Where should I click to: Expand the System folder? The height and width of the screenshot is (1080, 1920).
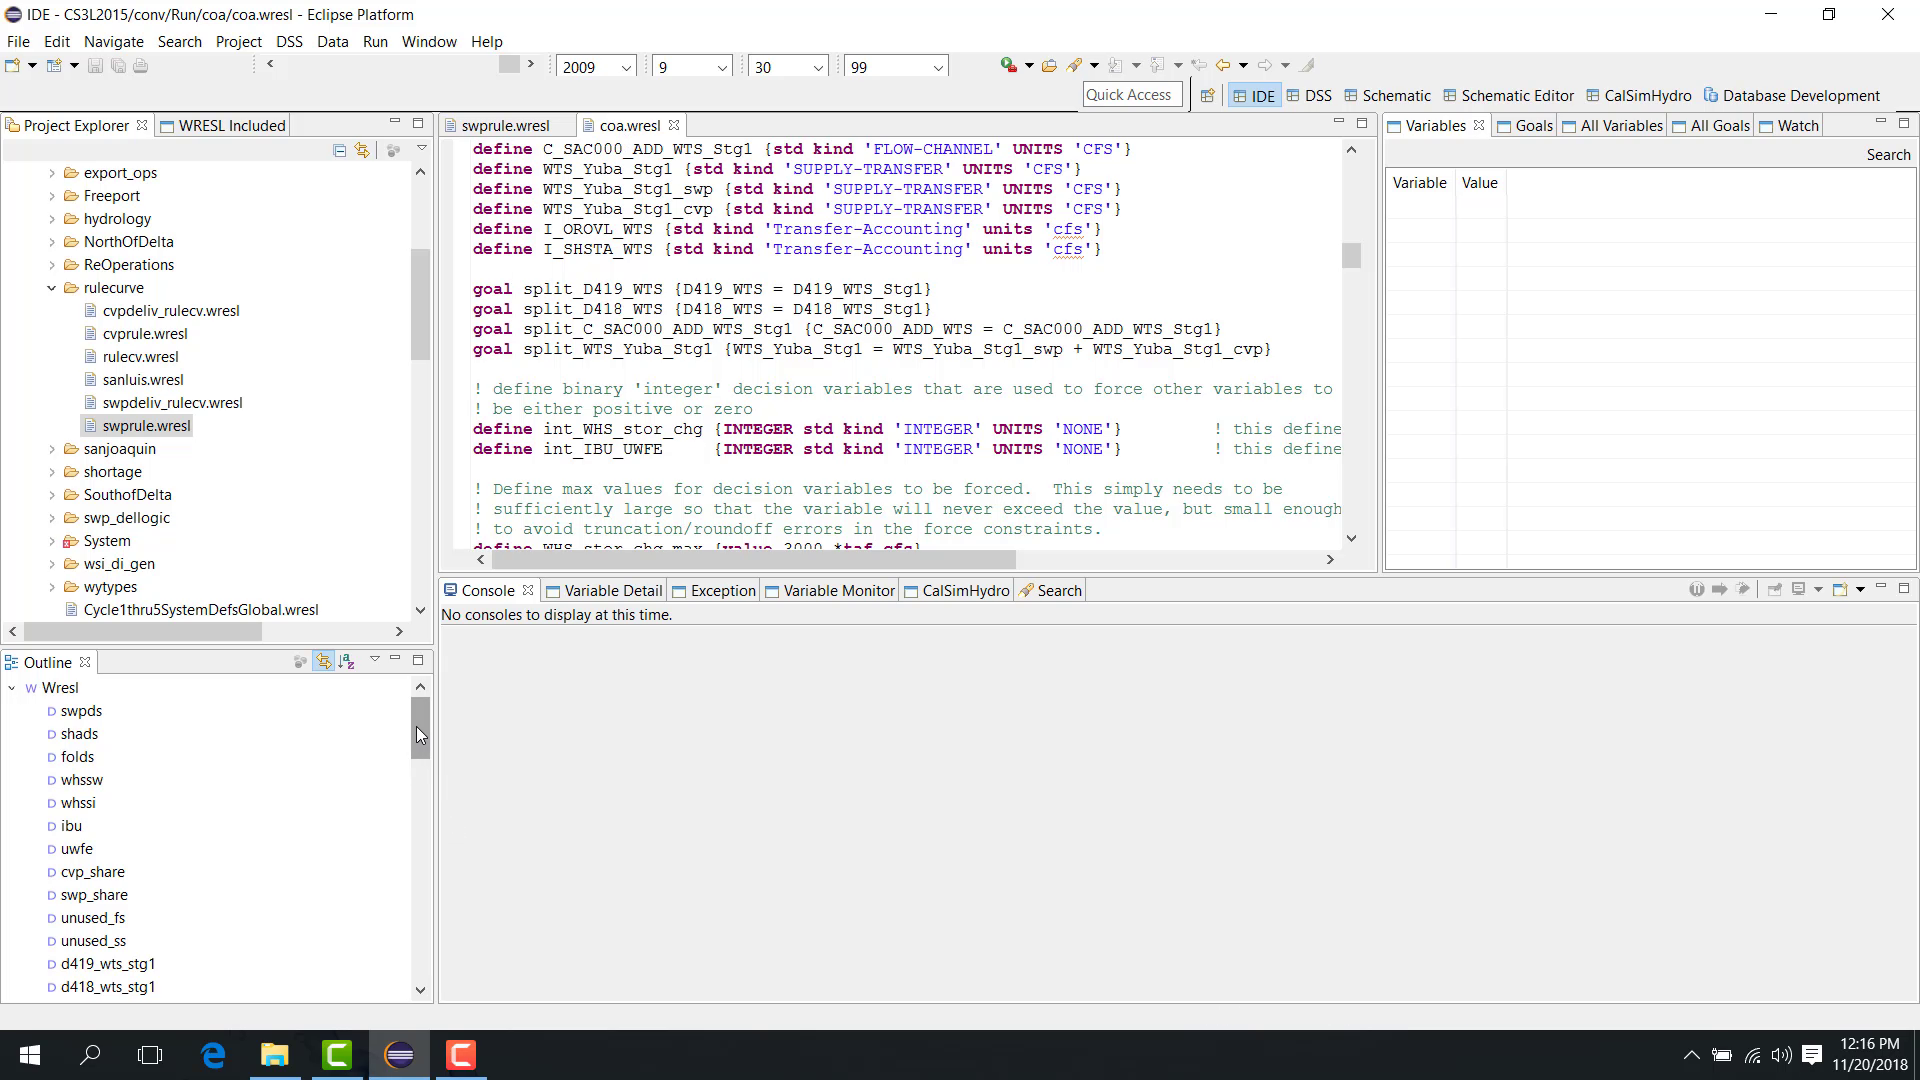[52, 541]
